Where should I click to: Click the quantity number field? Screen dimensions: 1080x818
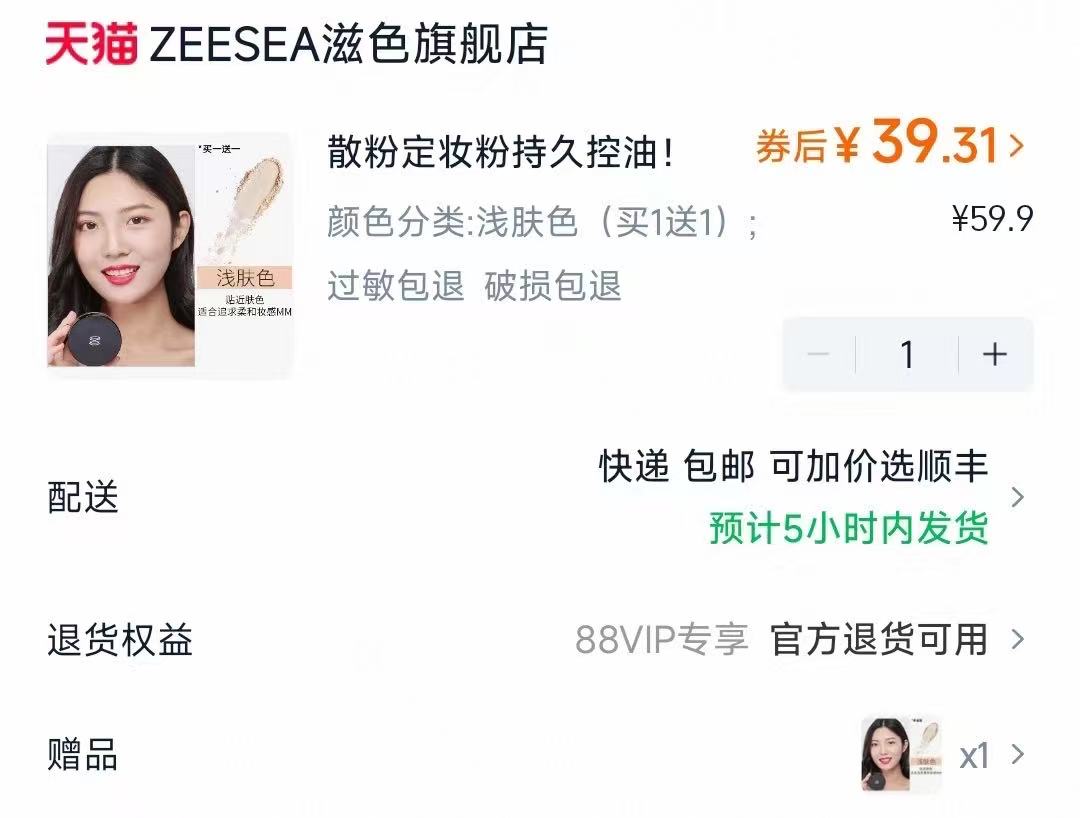[x=907, y=355]
